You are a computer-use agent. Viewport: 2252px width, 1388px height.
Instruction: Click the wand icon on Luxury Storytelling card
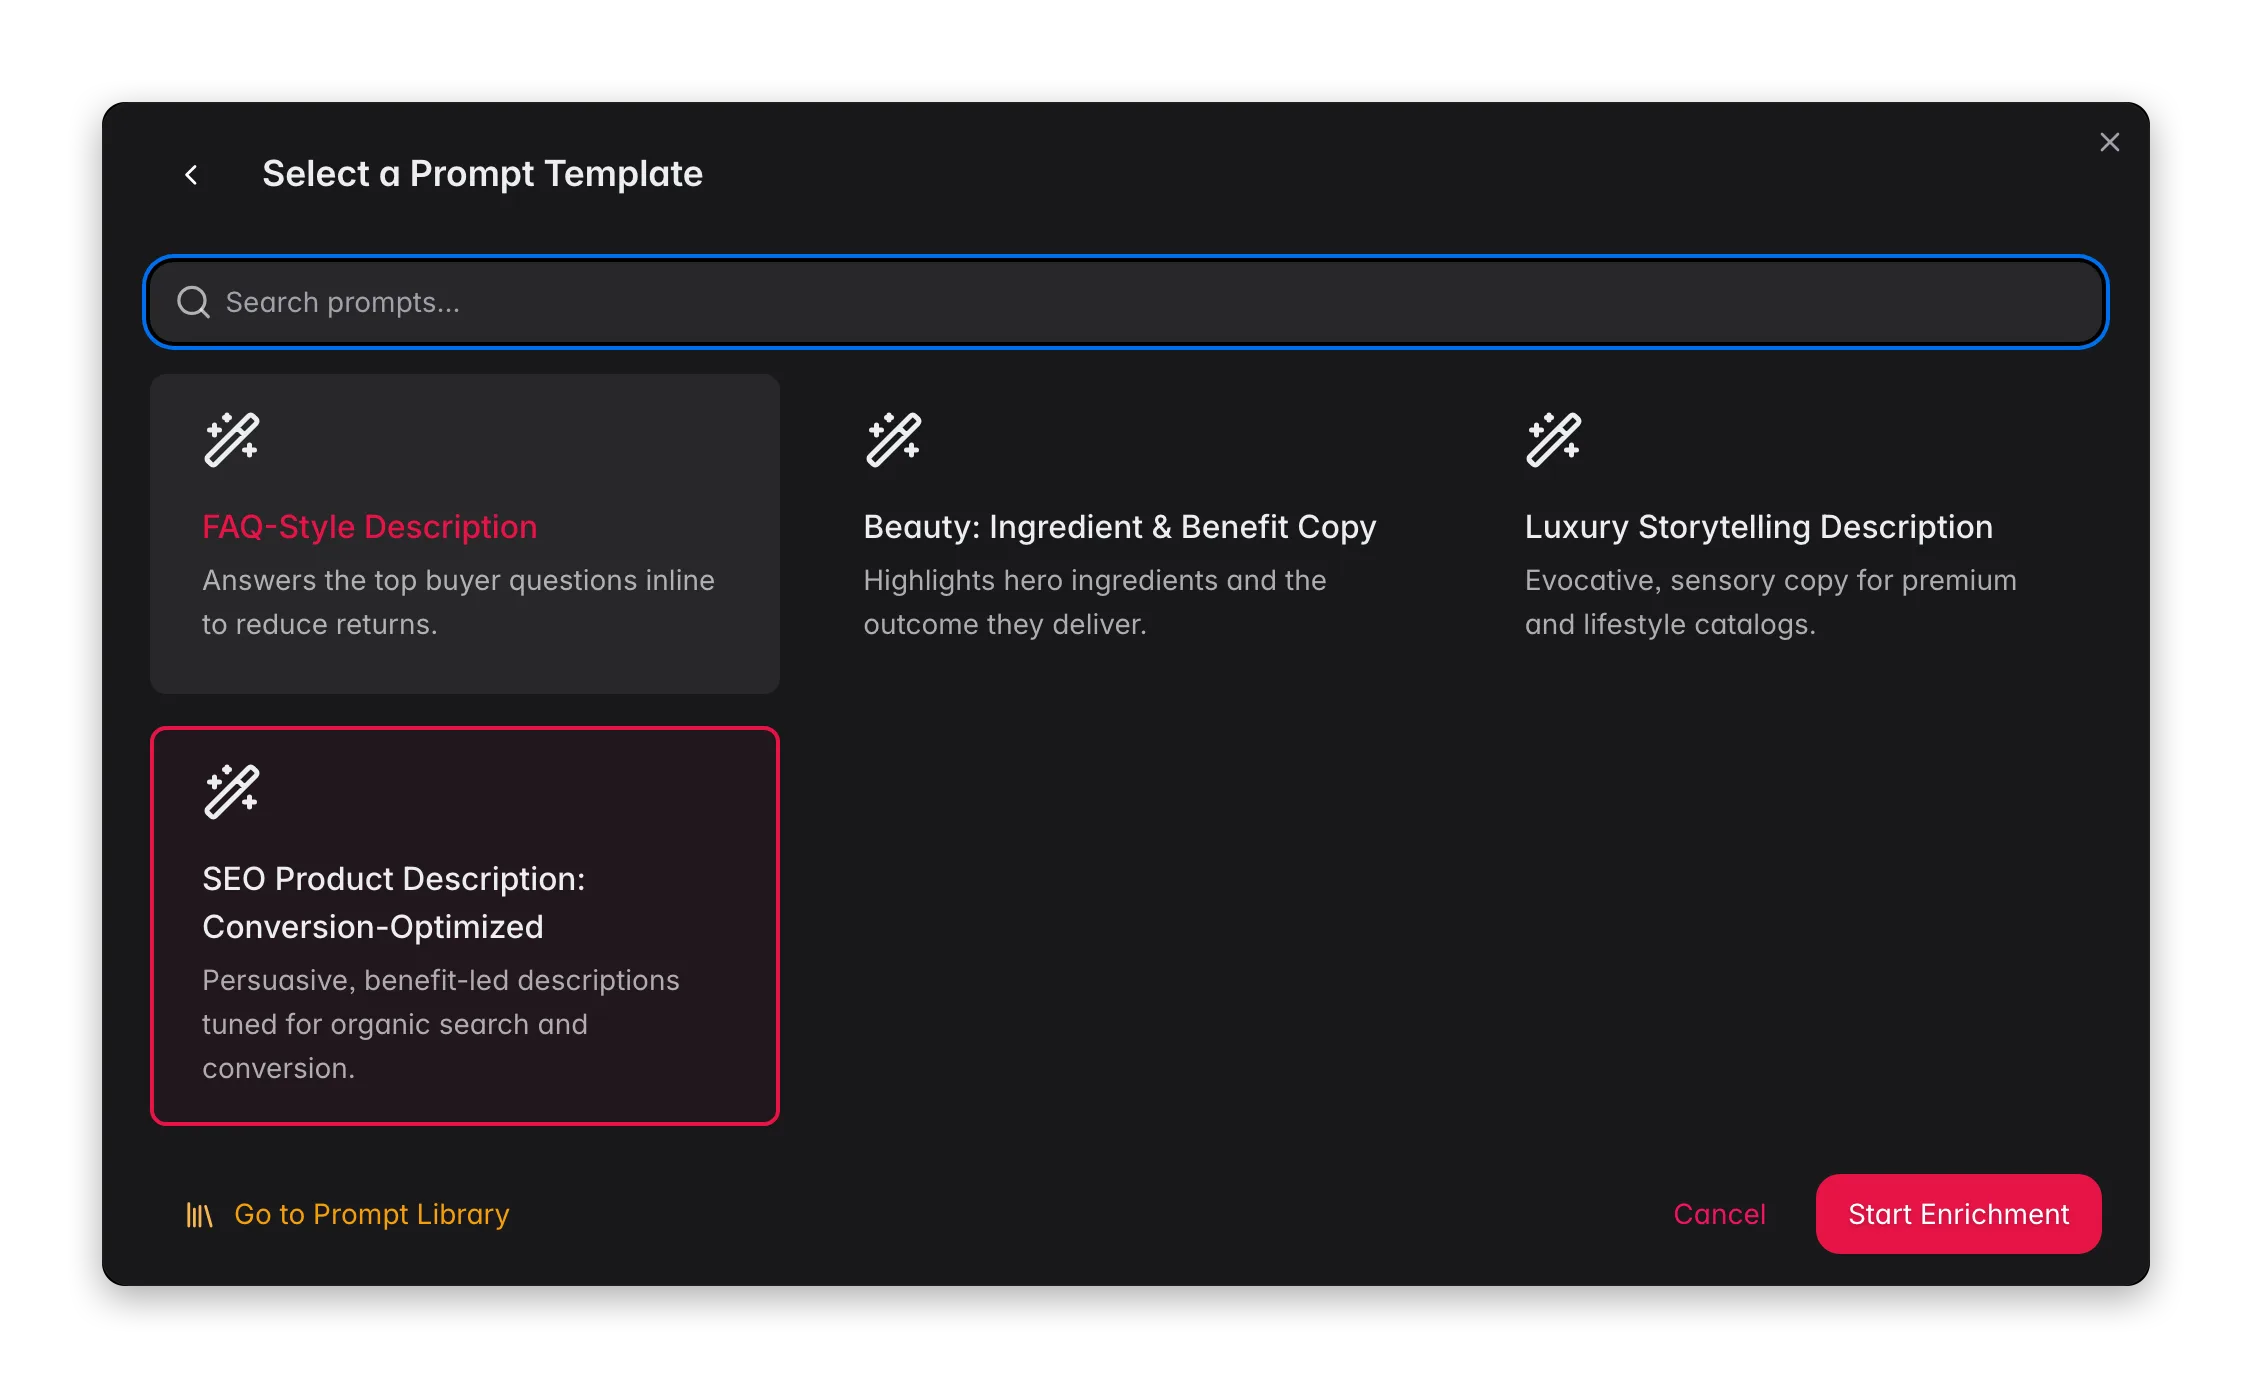[x=1554, y=440]
